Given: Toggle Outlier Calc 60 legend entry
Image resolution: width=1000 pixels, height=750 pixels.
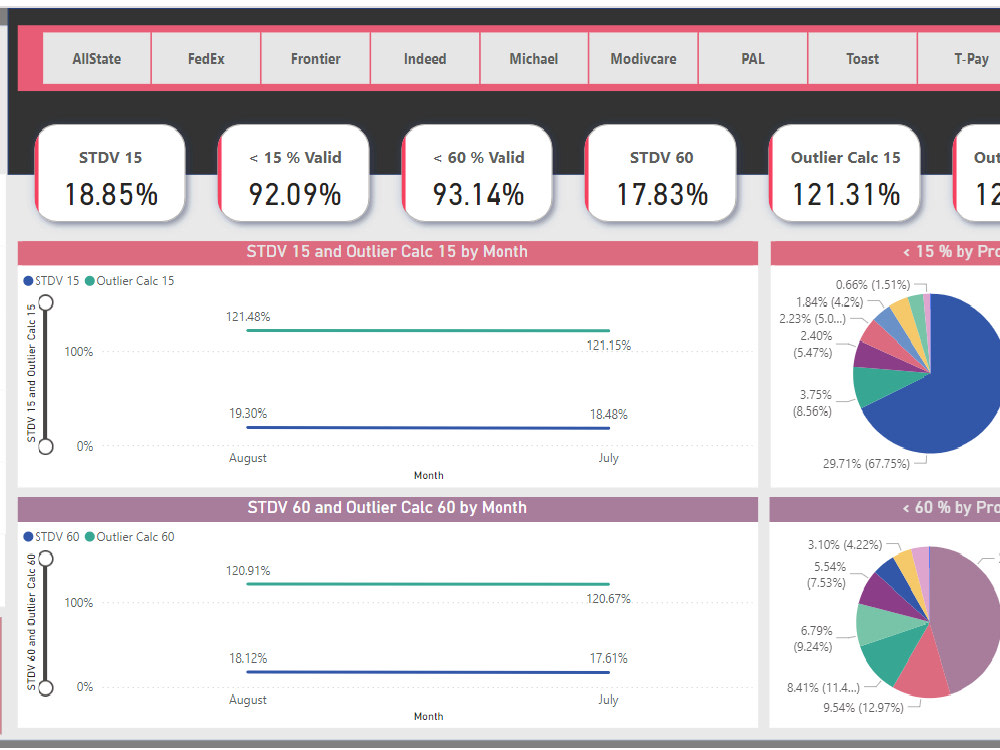Looking at the screenshot, I should tap(129, 536).
